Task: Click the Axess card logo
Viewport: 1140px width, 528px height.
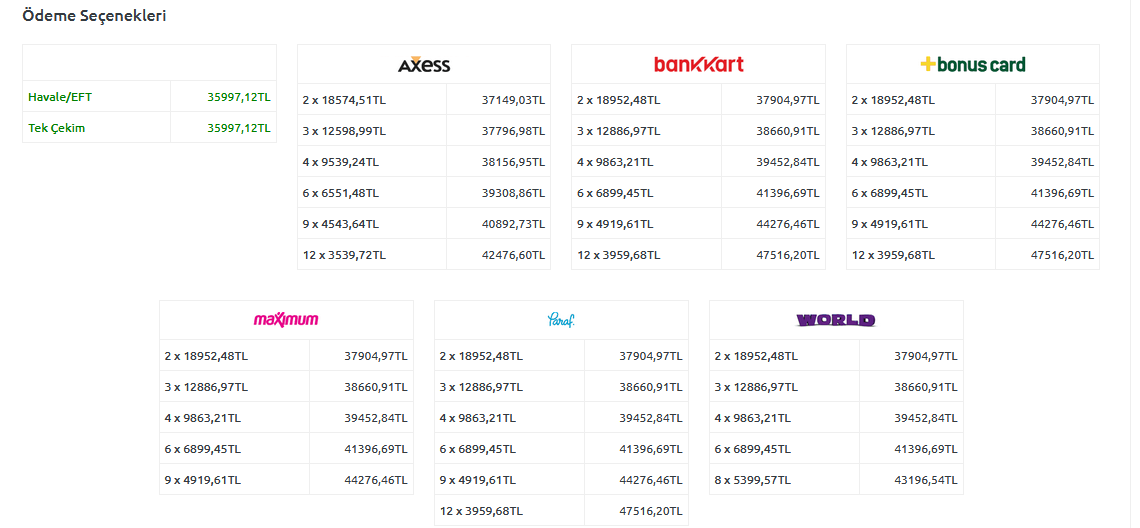Action: point(424,65)
